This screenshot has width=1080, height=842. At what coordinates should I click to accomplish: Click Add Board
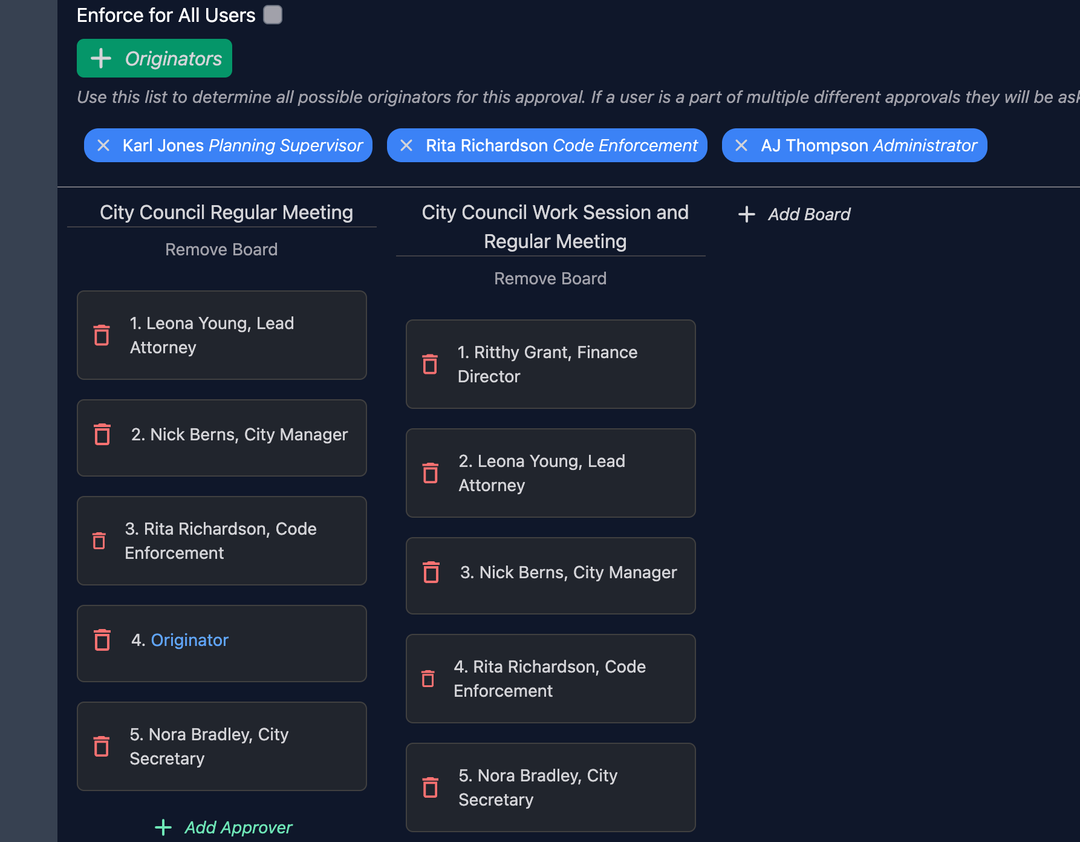[x=795, y=214]
